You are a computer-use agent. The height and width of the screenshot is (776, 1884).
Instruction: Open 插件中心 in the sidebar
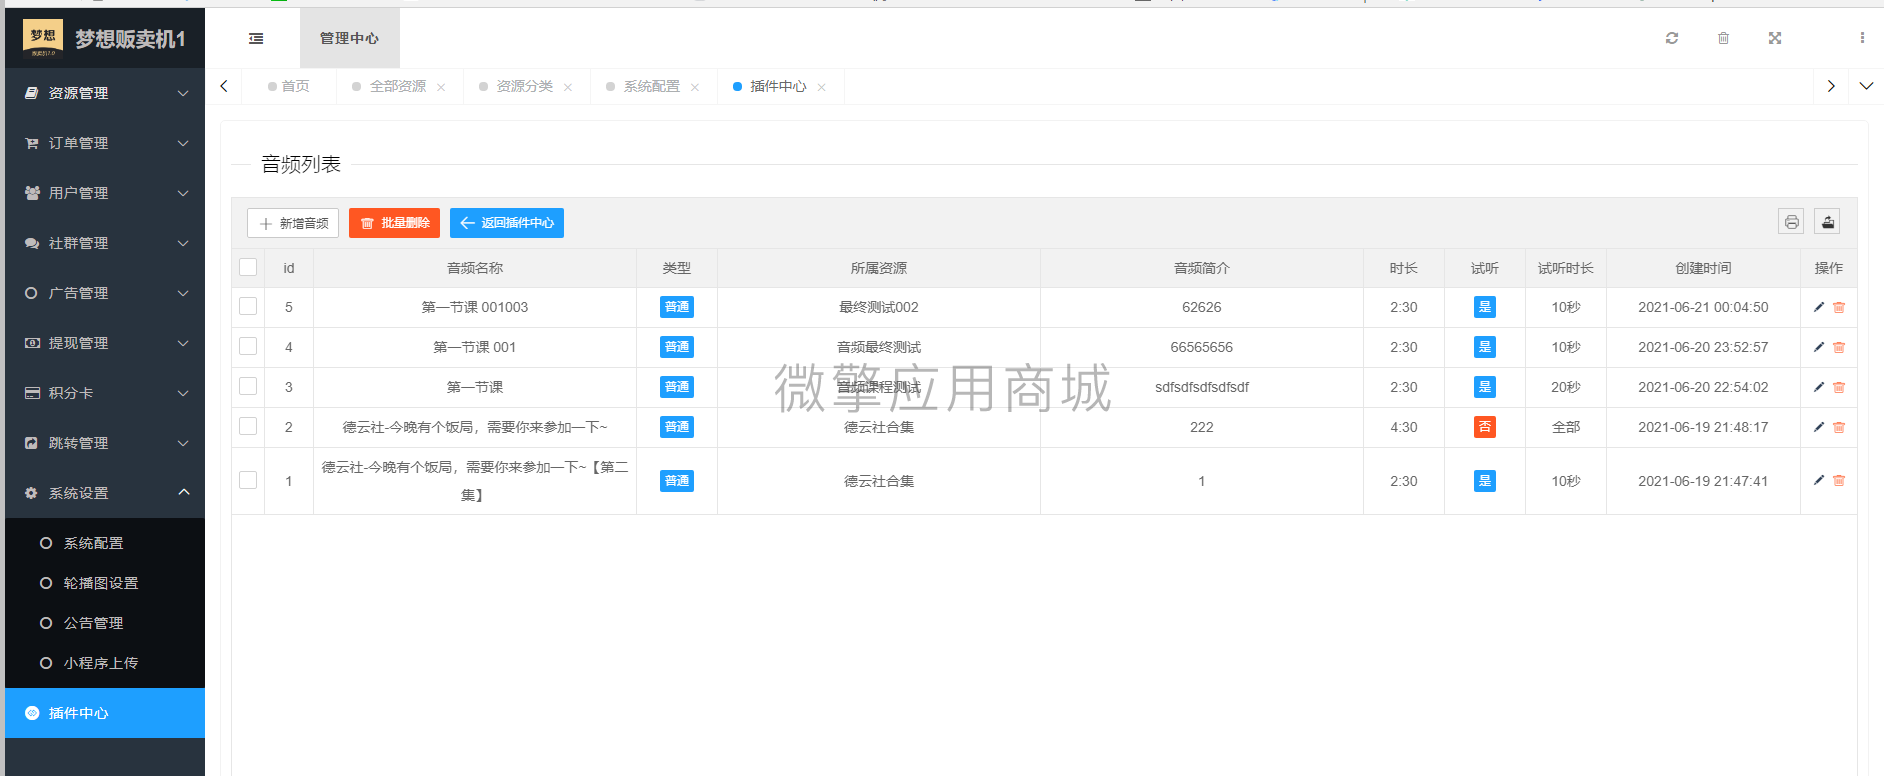(105, 713)
